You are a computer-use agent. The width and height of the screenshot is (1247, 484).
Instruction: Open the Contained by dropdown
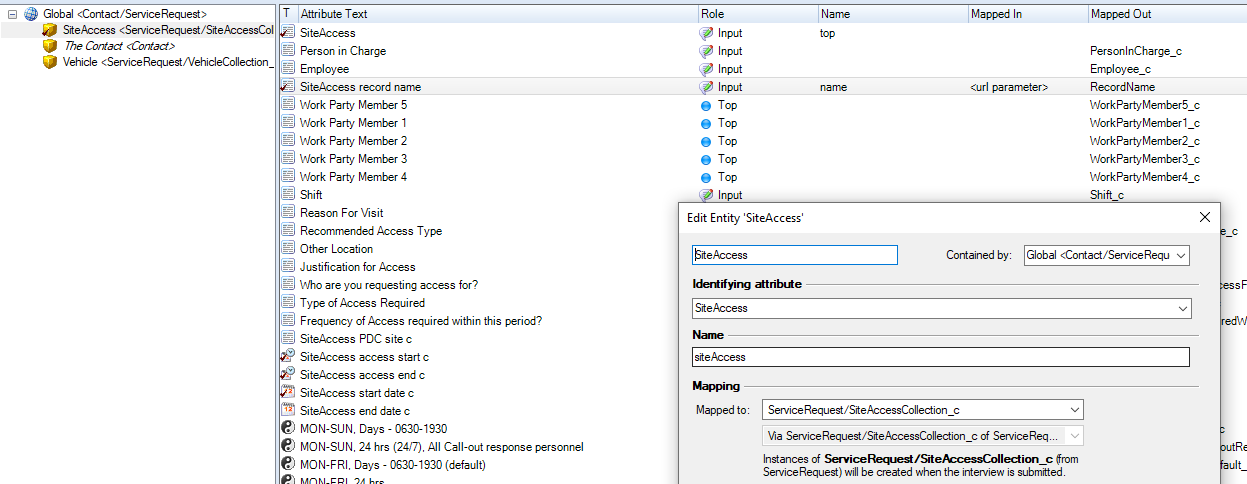[x=1181, y=255]
